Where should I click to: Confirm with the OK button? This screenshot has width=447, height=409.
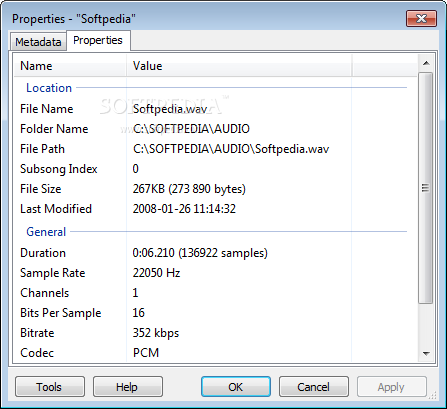click(236, 387)
